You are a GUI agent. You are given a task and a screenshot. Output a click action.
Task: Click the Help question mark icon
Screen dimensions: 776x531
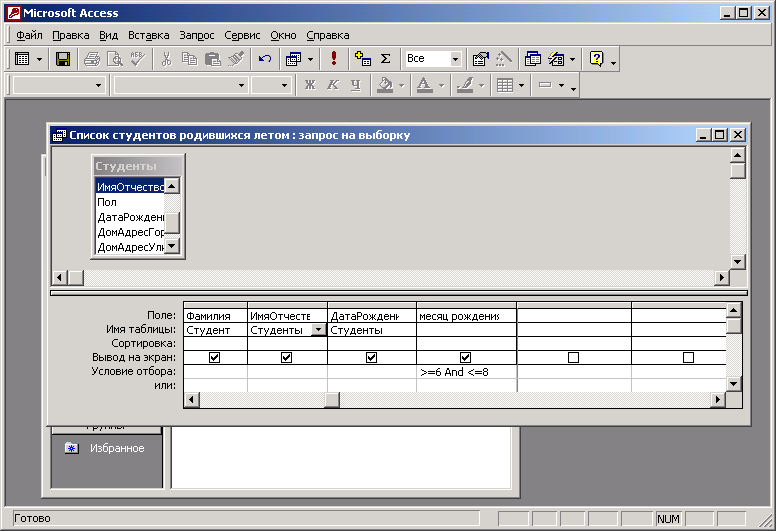[596, 59]
